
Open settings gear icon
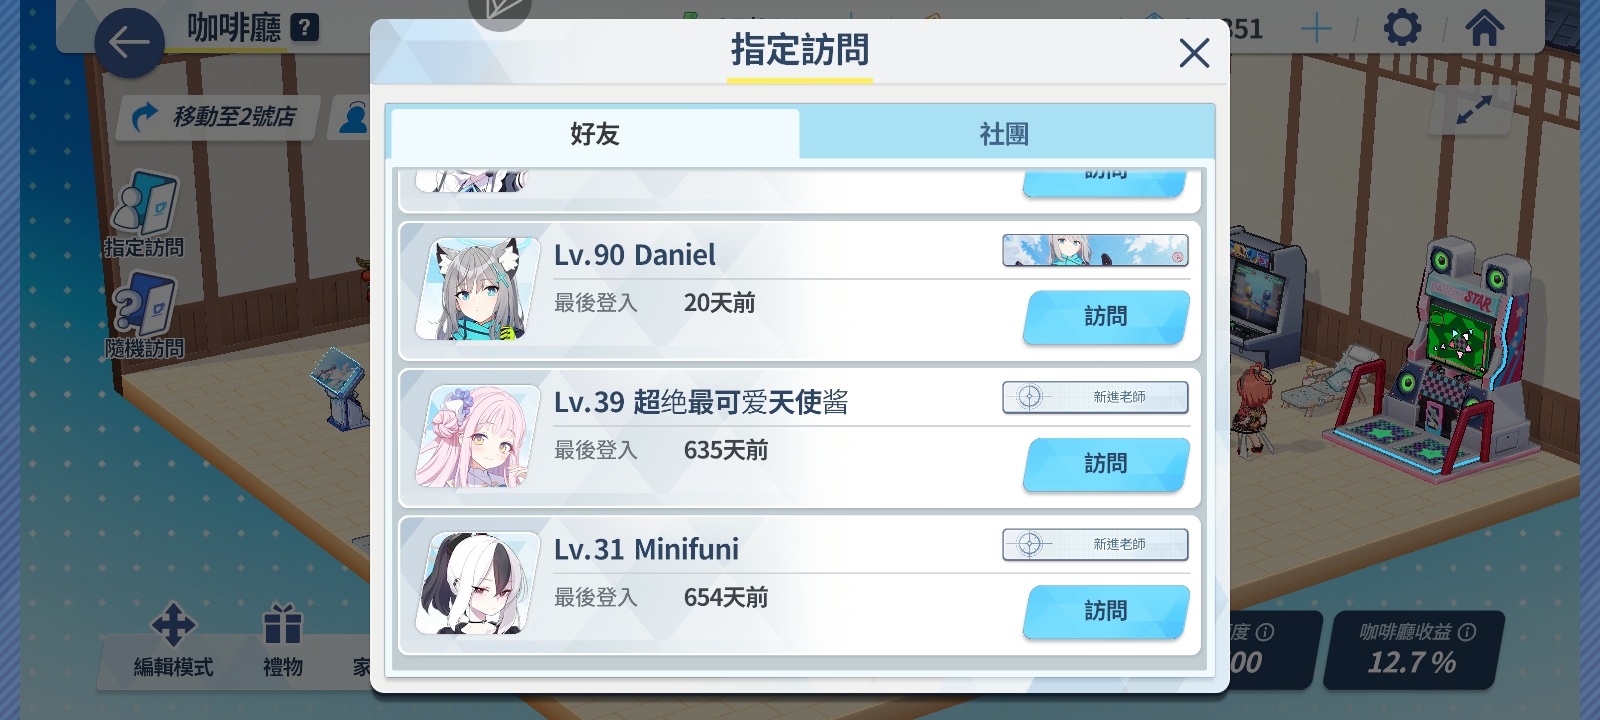(1402, 28)
